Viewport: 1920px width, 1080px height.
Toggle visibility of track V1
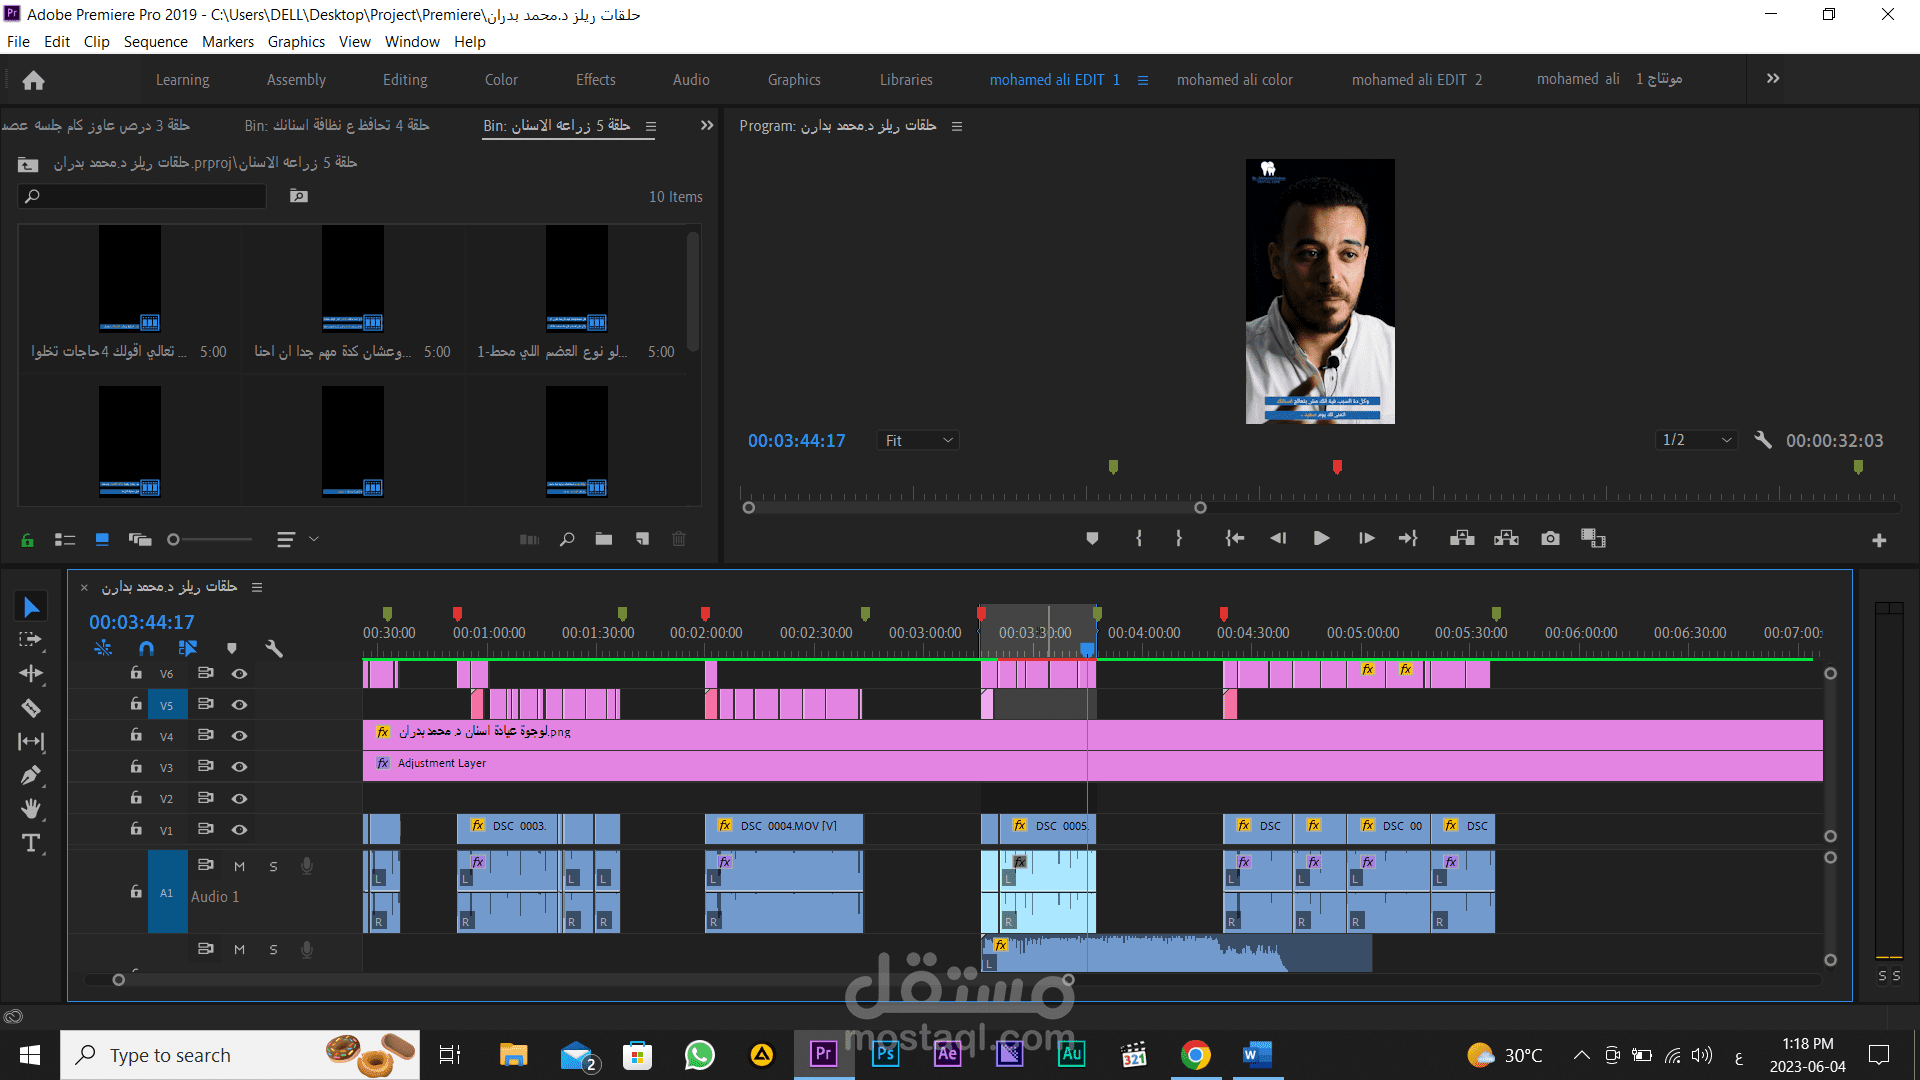239,830
